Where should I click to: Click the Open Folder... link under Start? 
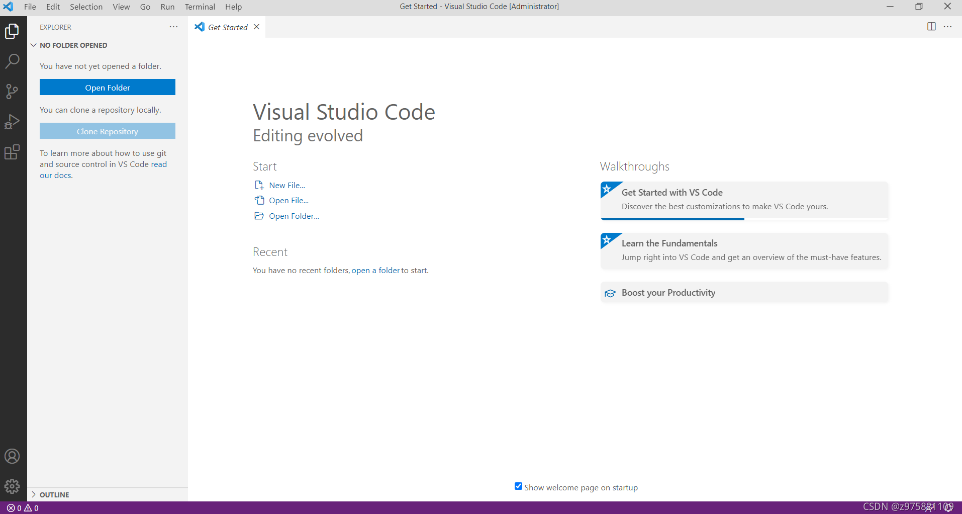294,216
